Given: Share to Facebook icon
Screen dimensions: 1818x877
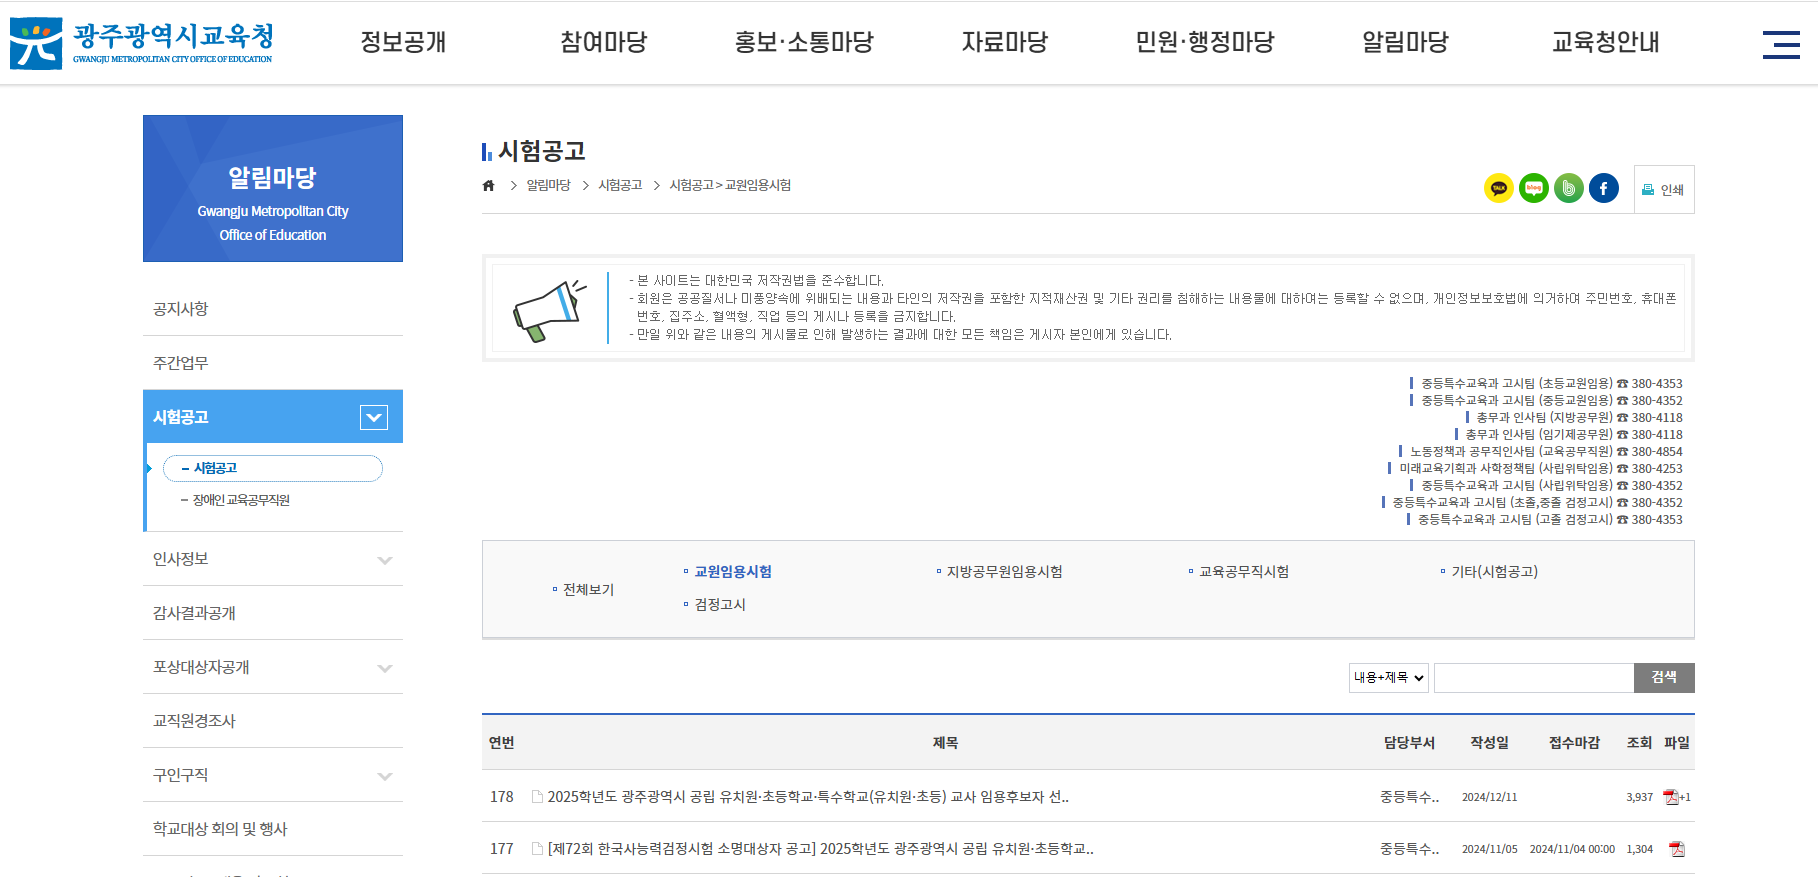Looking at the screenshot, I should tap(1603, 188).
